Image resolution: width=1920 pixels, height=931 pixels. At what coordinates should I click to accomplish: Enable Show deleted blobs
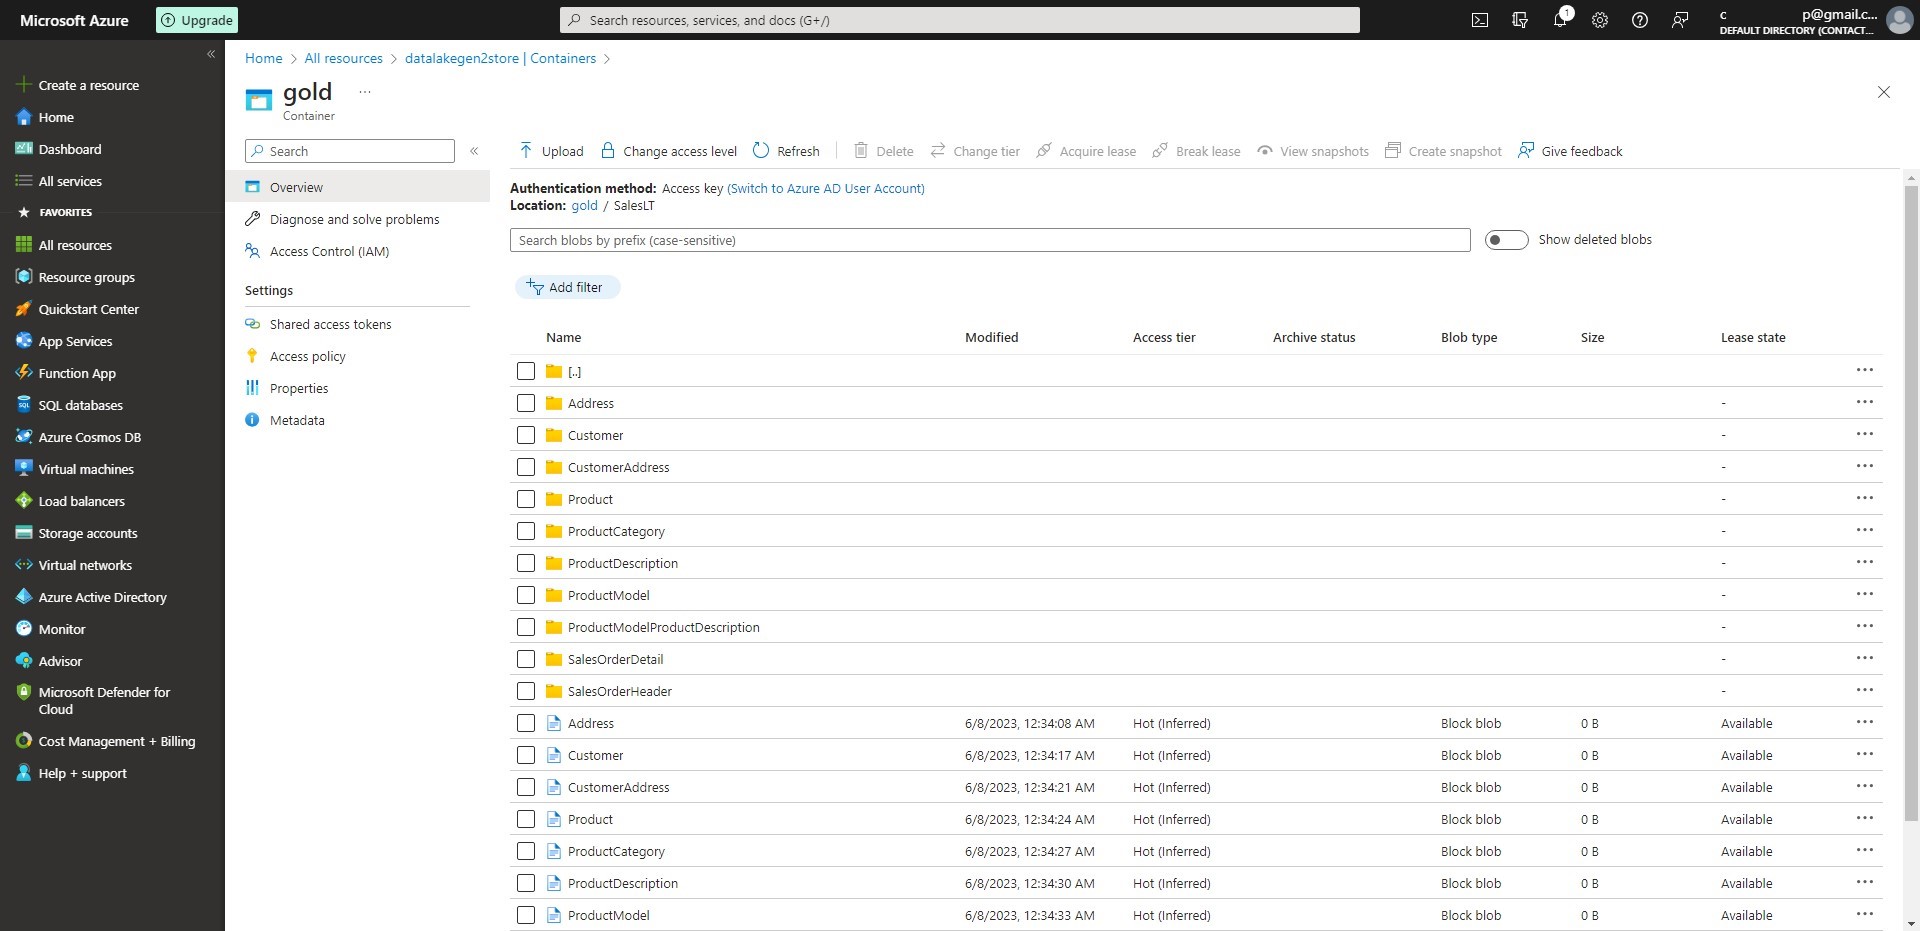coord(1507,240)
